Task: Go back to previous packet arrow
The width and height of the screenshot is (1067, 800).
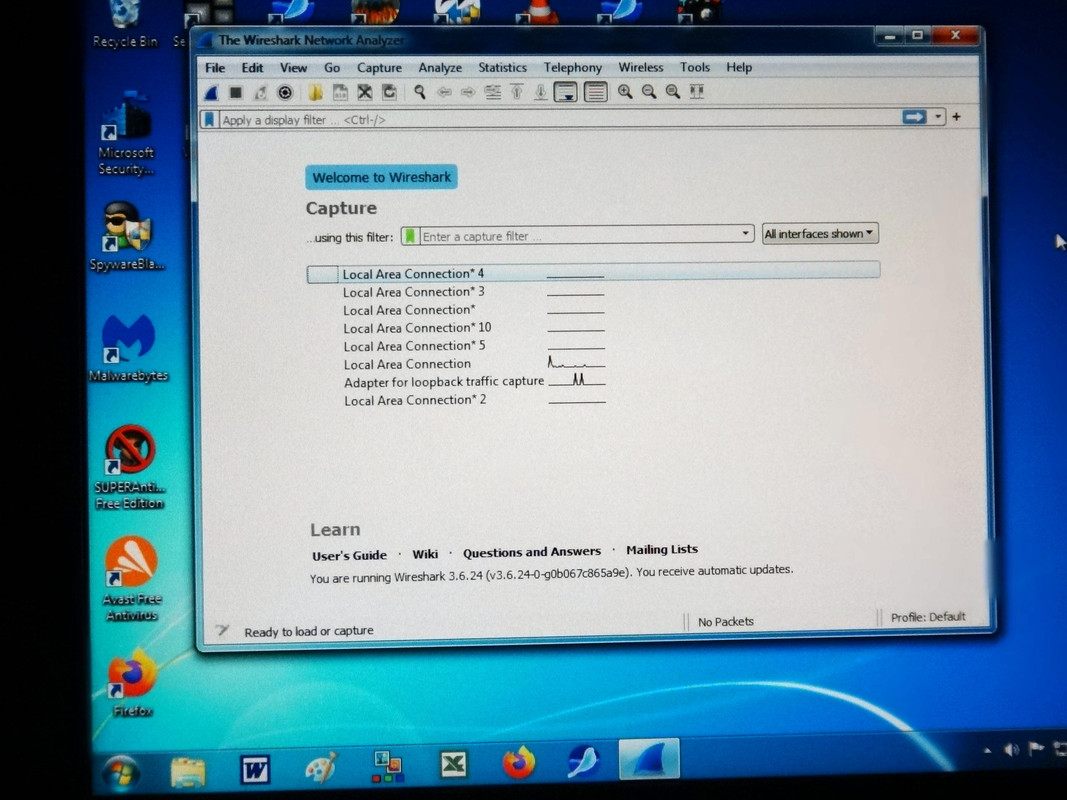Action: click(444, 92)
